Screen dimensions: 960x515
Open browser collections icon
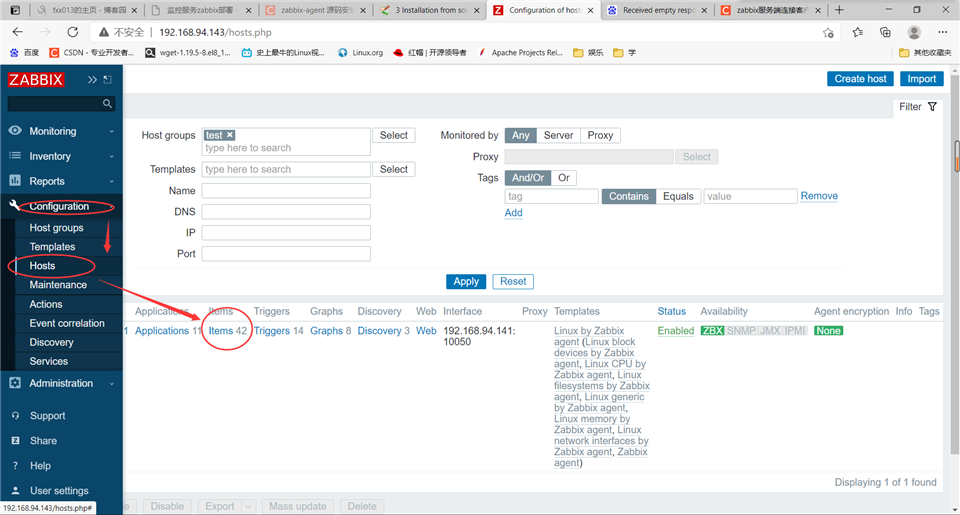click(x=885, y=32)
